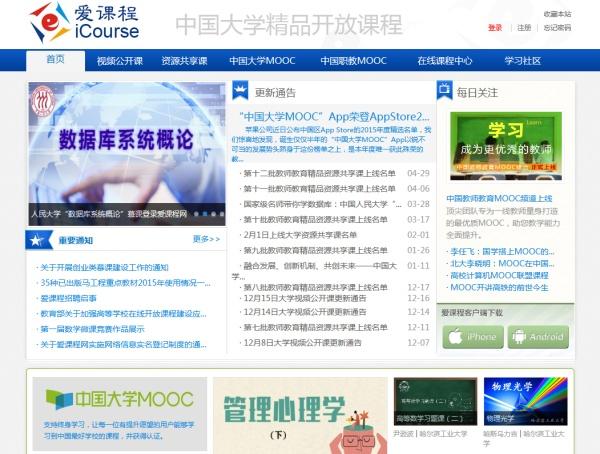Viewport: 600px width, 454px height.
Task: Open the 高等数学习题课 course thumbnail
Action: click(x=435, y=401)
